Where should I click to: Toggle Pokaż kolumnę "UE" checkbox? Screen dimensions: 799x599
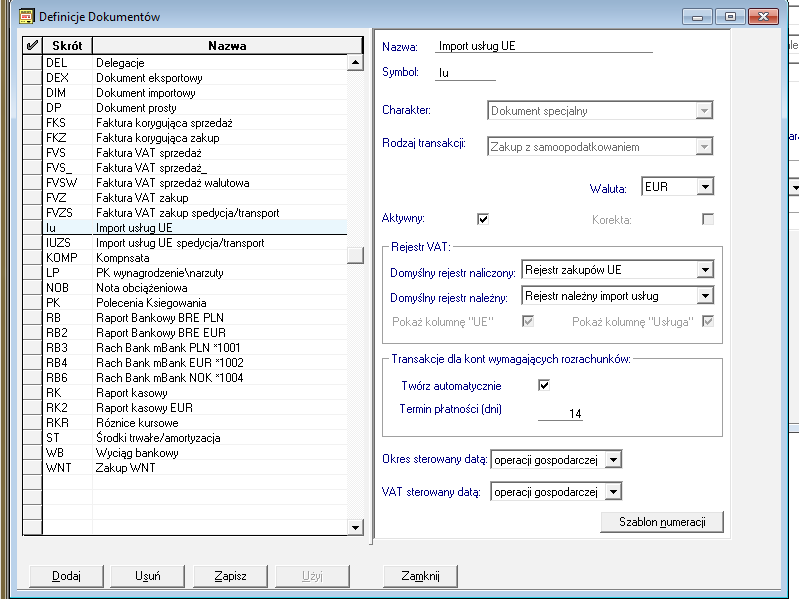pyautogui.click(x=528, y=321)
